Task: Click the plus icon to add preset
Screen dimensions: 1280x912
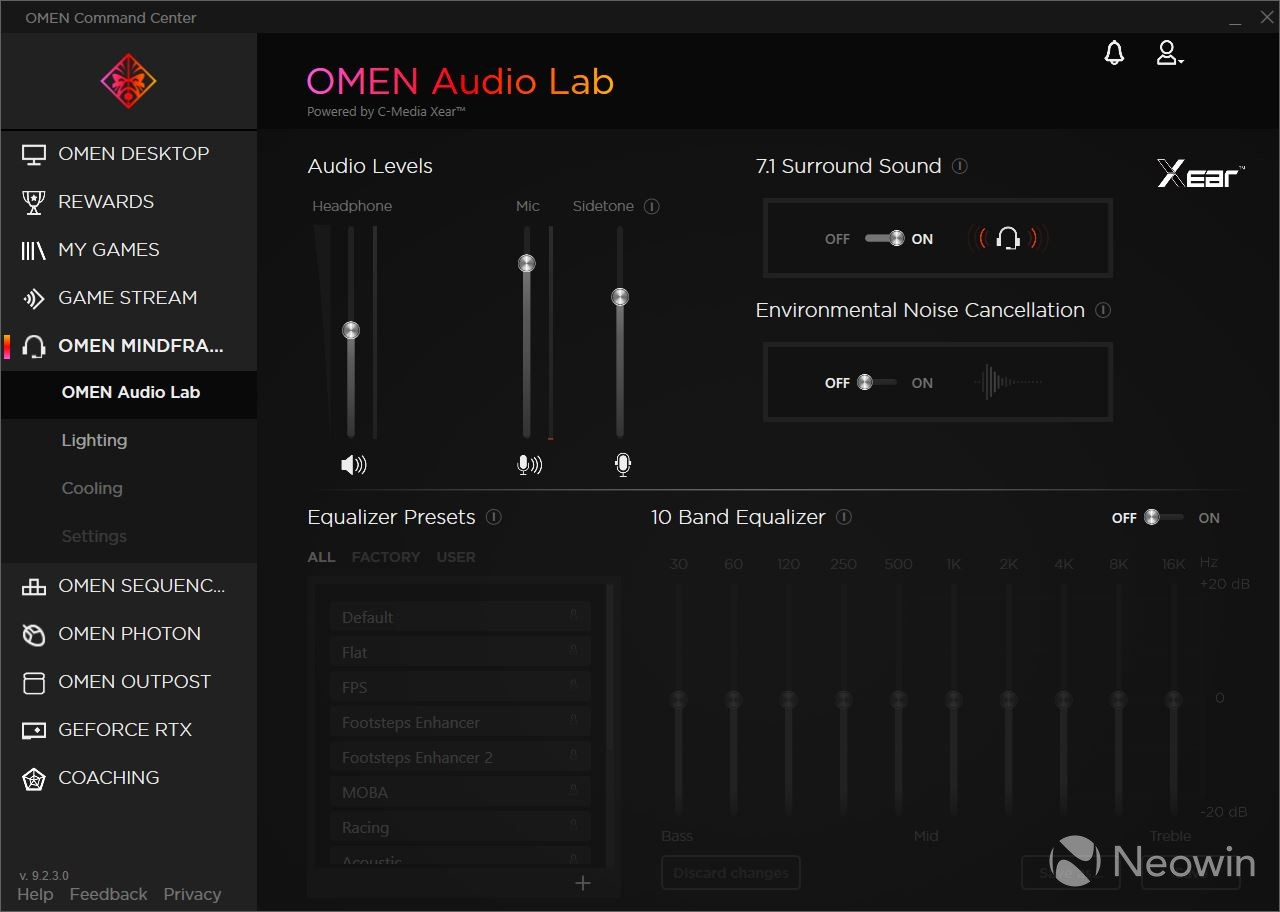Action: (583, 882)
